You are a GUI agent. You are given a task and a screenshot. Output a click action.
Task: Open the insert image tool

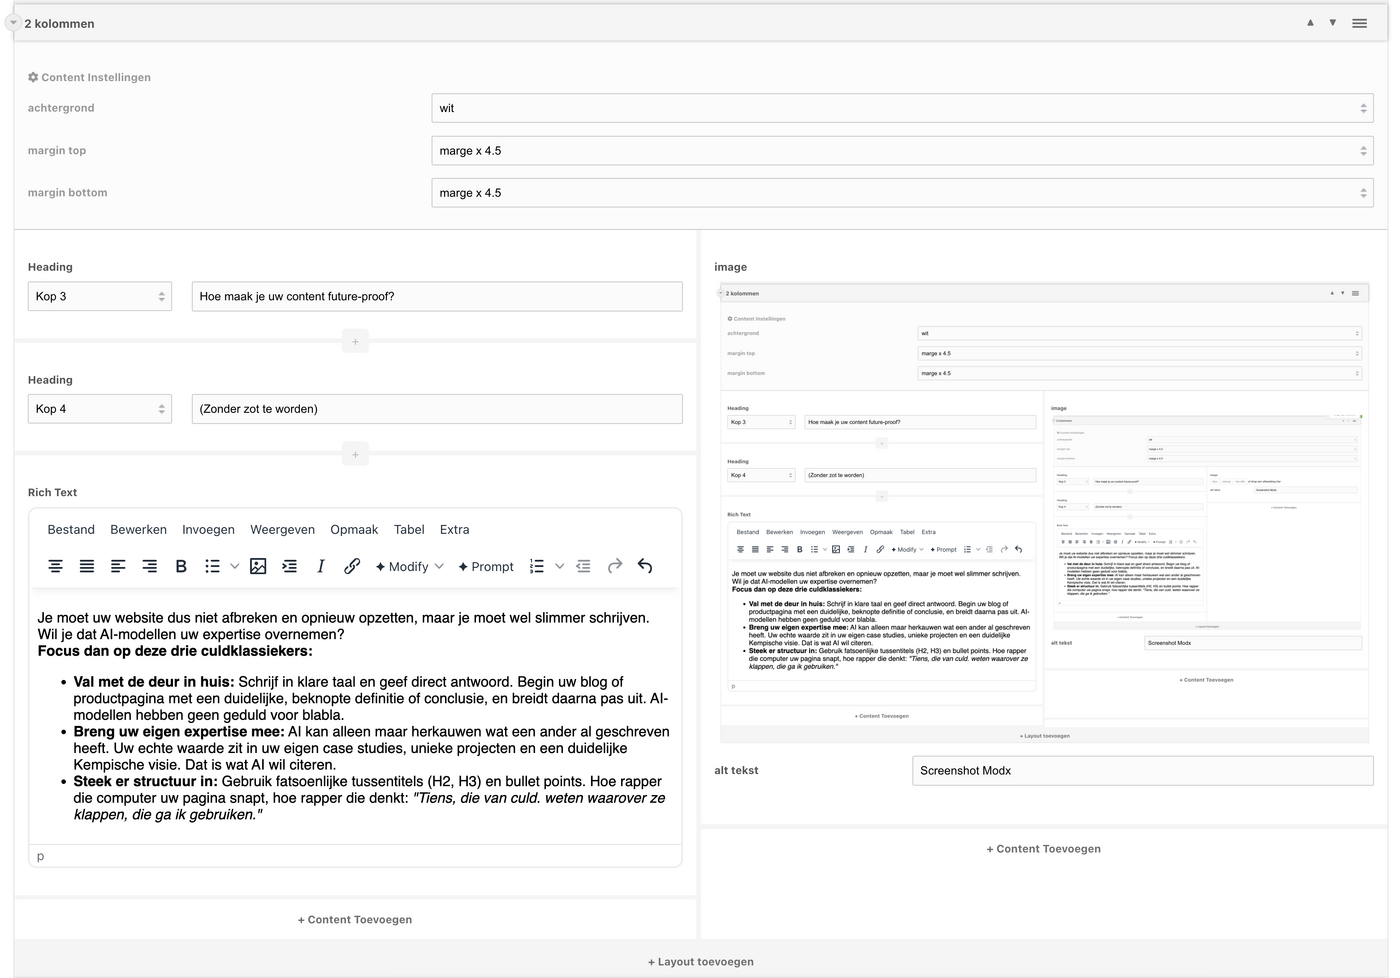pos(258,566)
